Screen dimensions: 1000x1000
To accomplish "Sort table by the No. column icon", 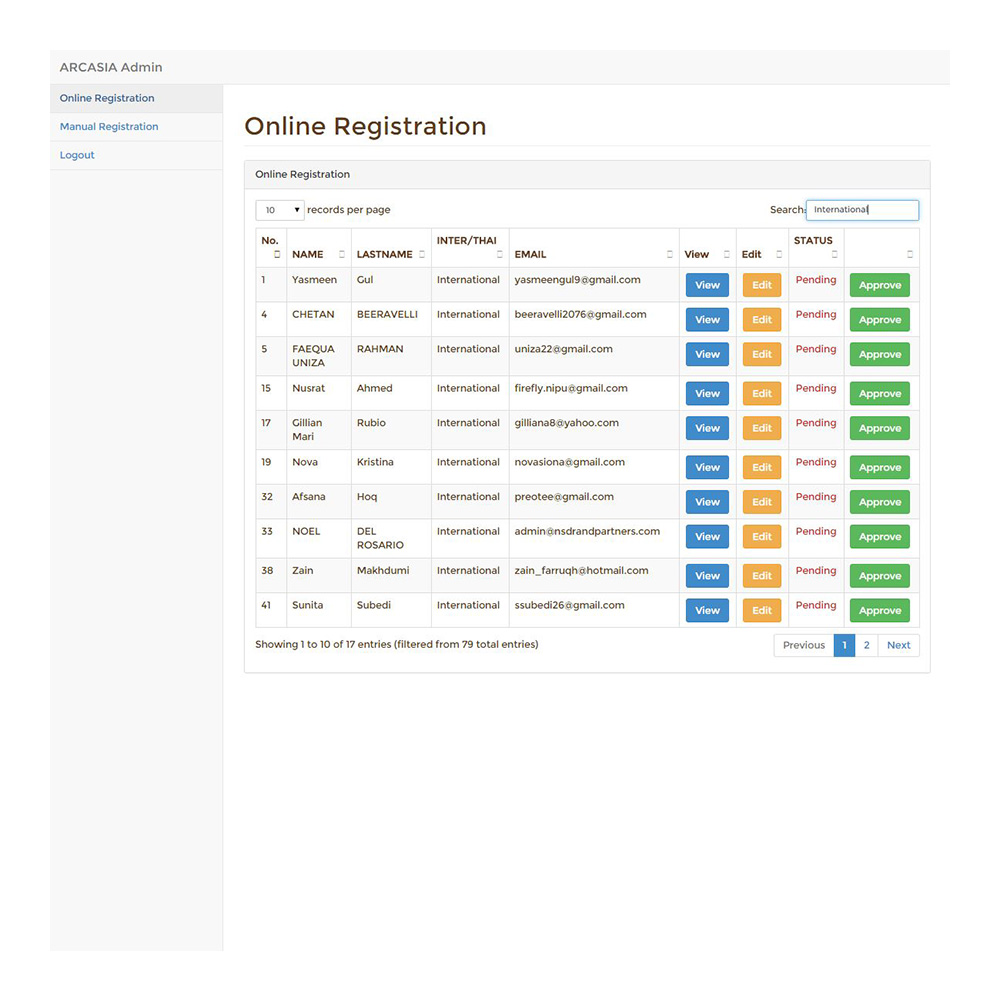I will [277, 254].
